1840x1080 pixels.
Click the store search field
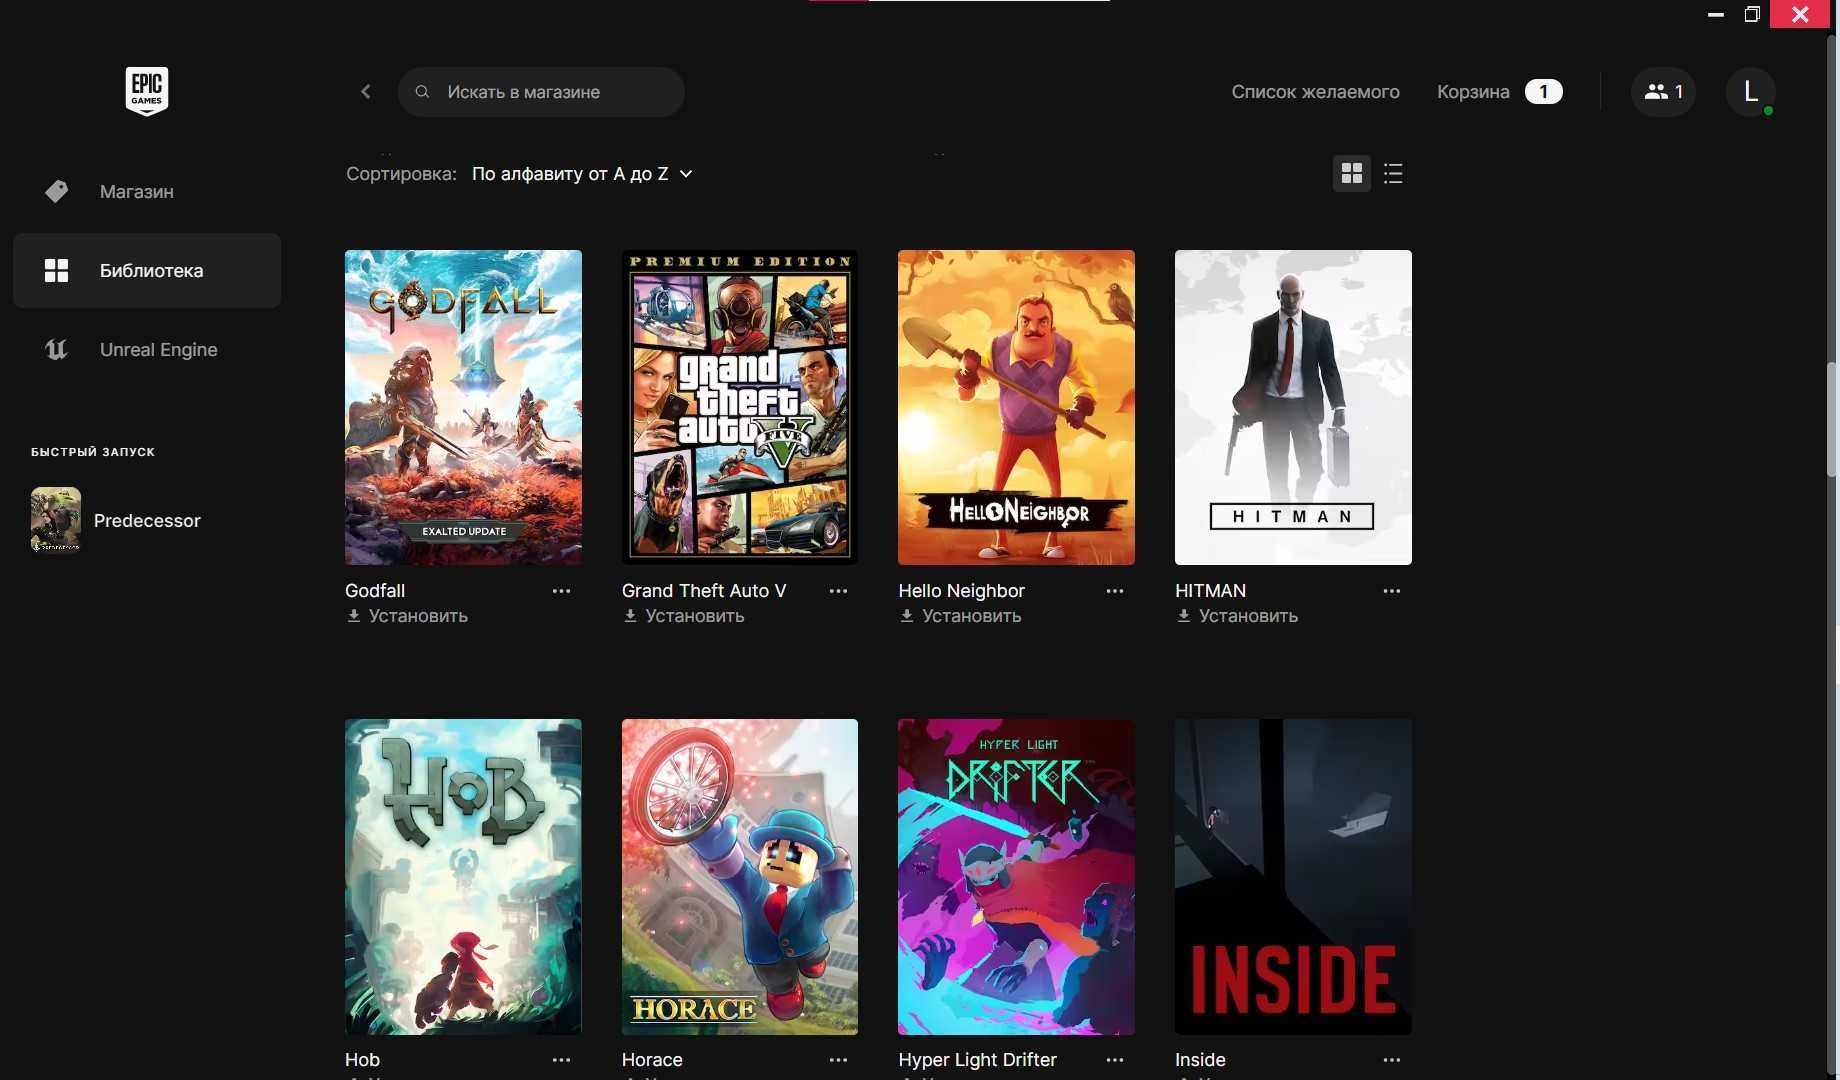click(x=541, y=92)
